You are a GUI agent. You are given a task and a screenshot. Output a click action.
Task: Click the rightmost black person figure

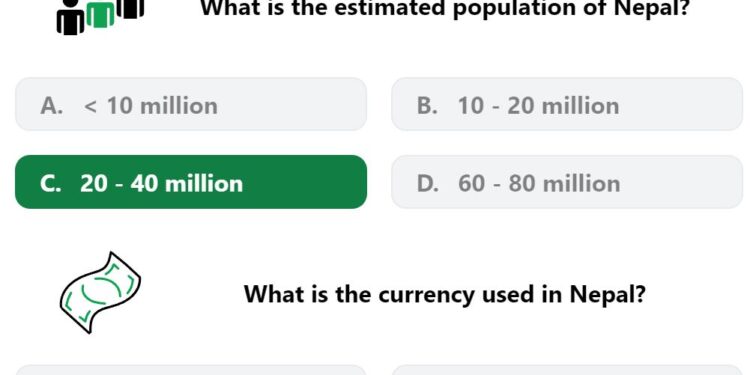[130, 10]
